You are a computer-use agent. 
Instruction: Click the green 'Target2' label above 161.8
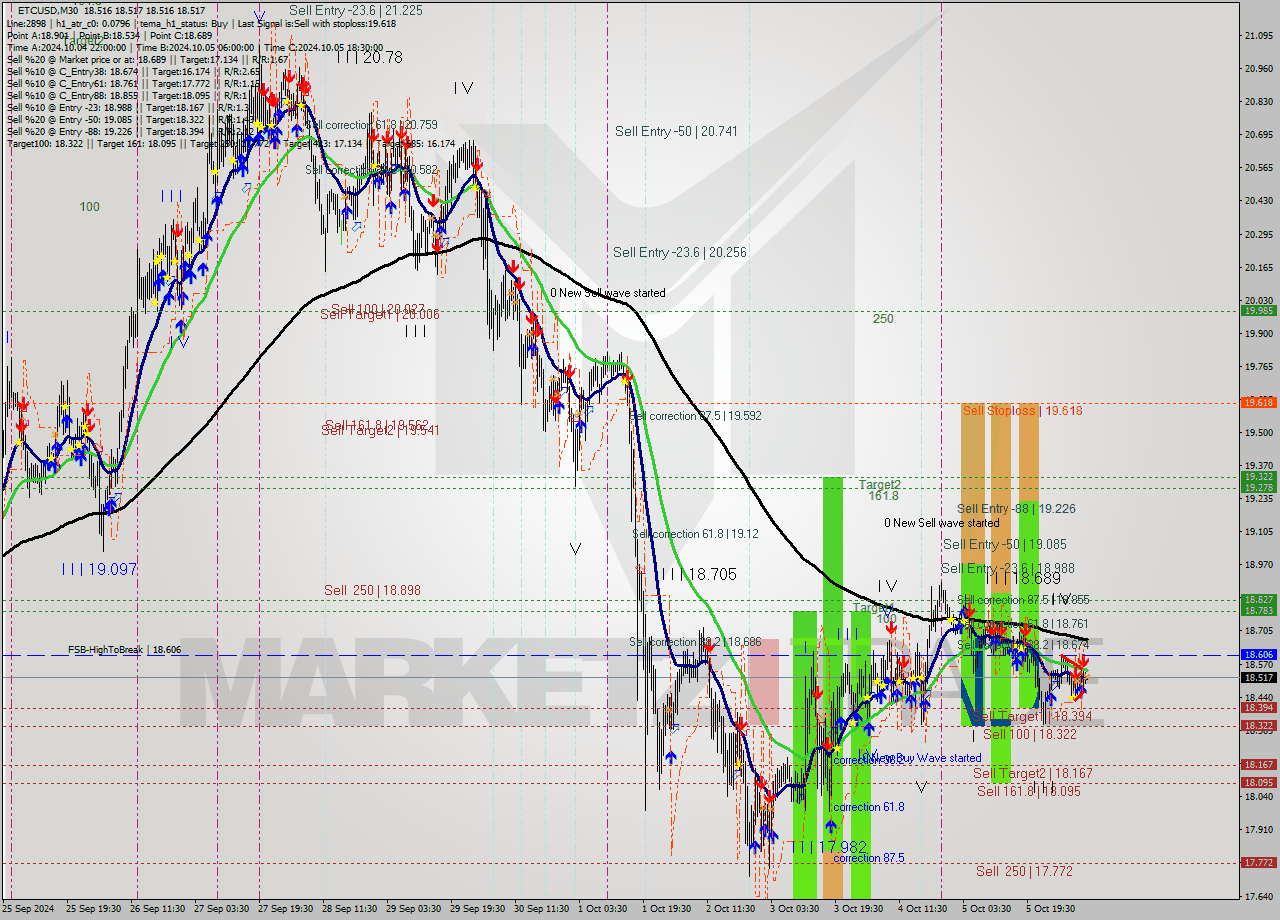880,484
